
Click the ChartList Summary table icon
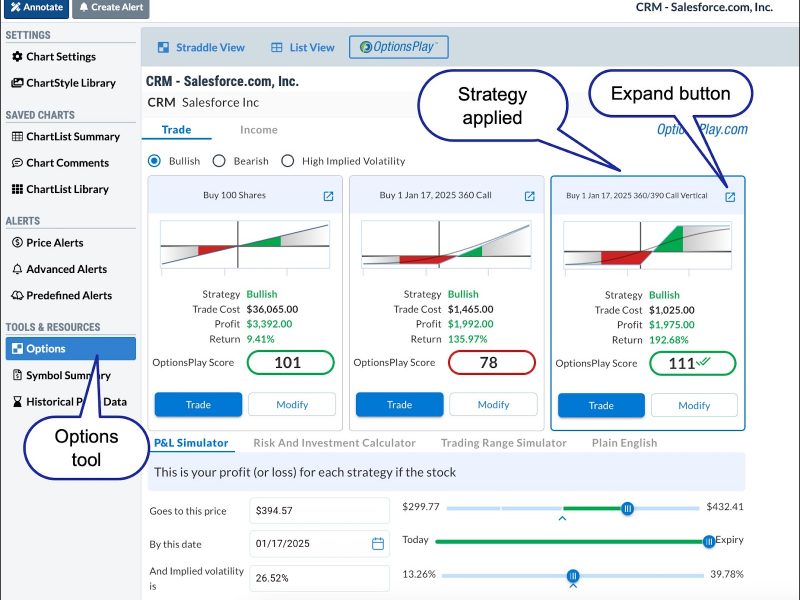17,136
